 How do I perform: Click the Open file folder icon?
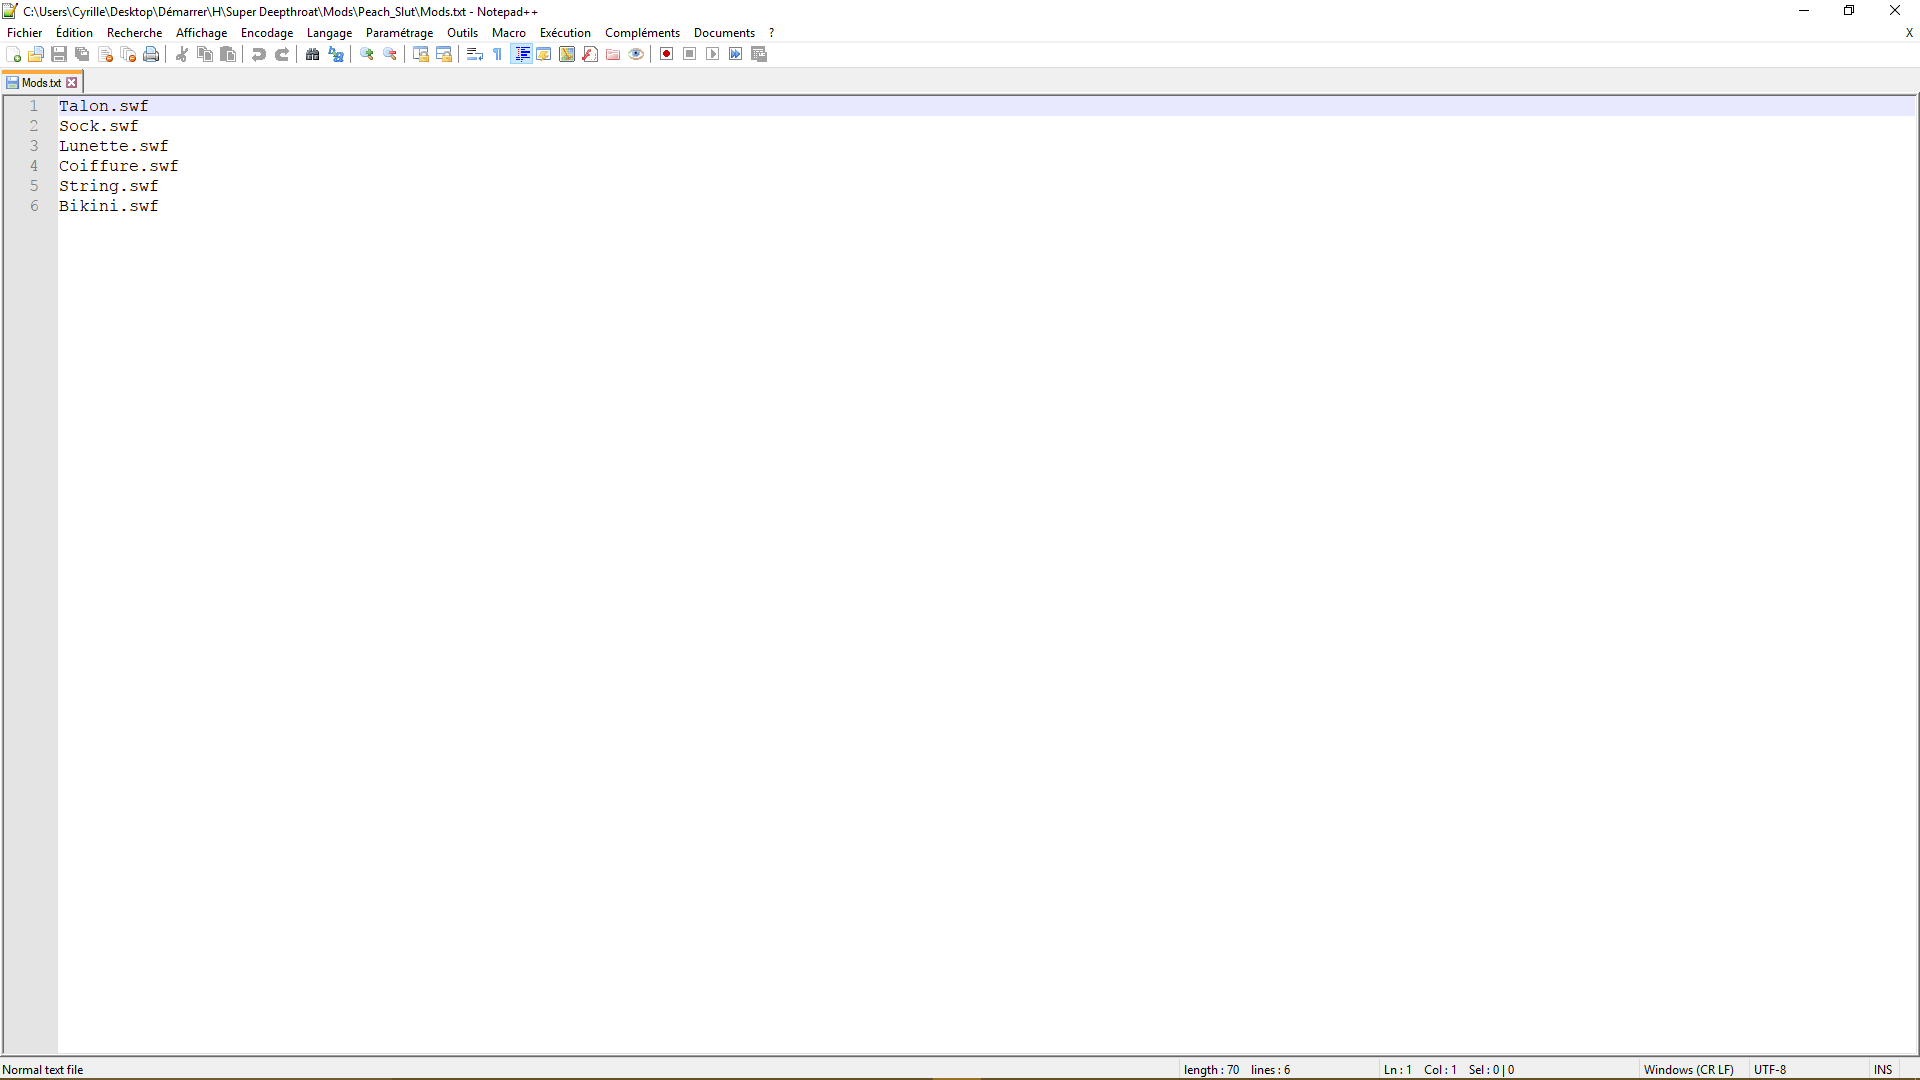(36, 54)
